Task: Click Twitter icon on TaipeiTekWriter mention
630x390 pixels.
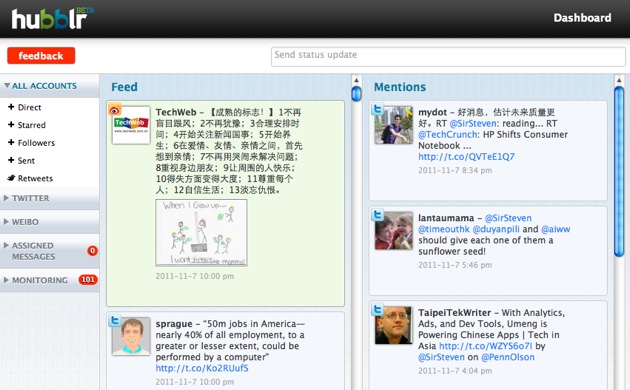Action: pos(377,309)
